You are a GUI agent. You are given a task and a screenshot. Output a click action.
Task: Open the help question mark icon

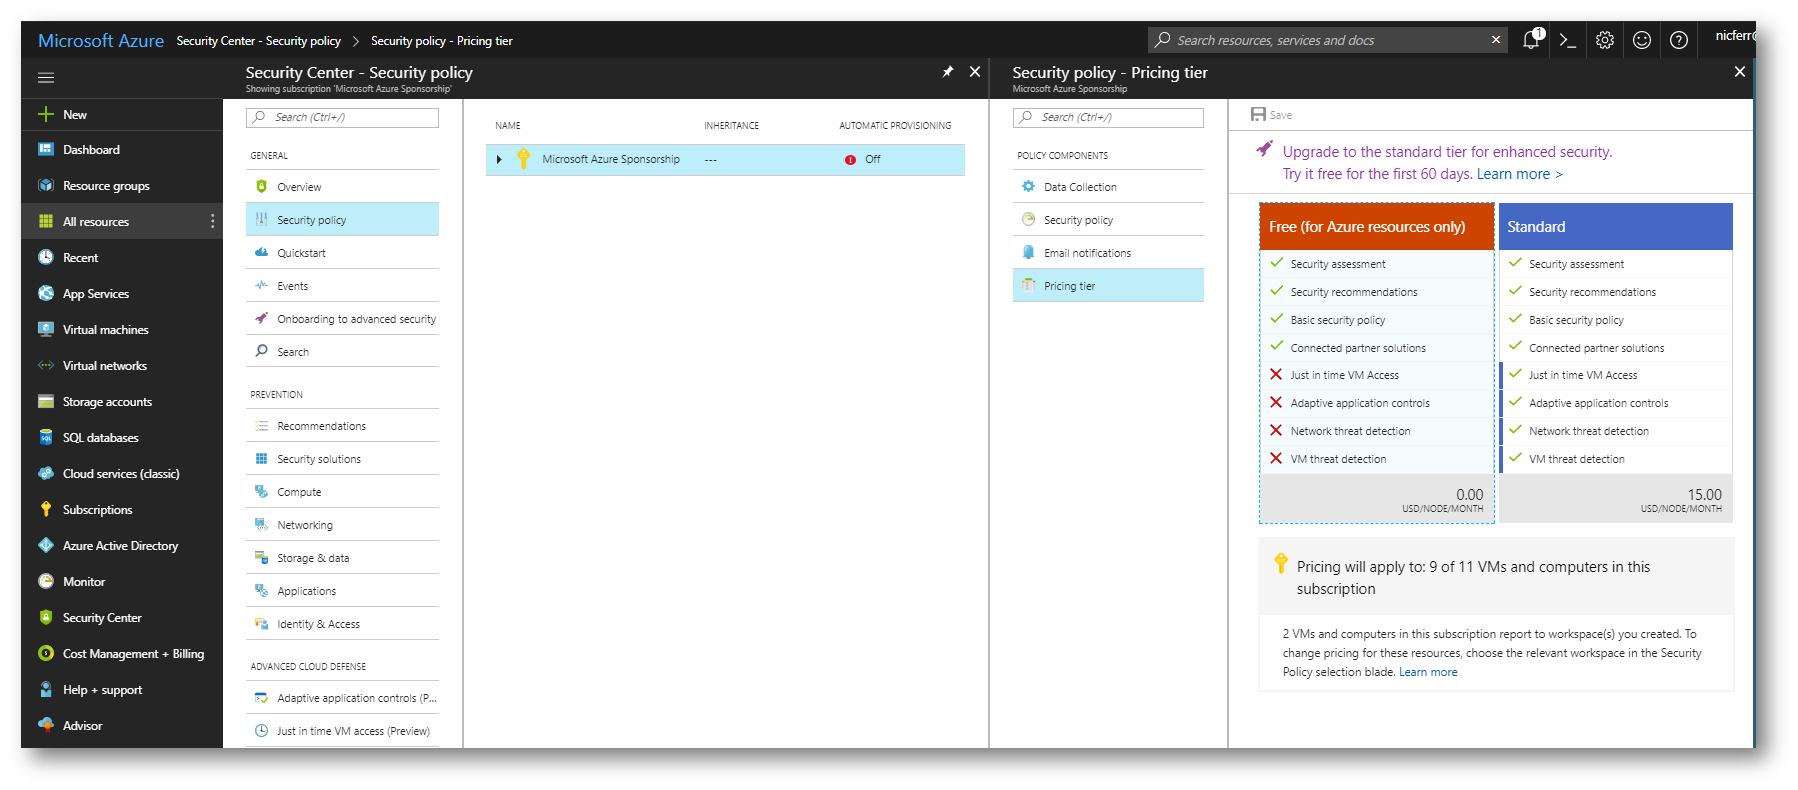[x=1679, y=40]
